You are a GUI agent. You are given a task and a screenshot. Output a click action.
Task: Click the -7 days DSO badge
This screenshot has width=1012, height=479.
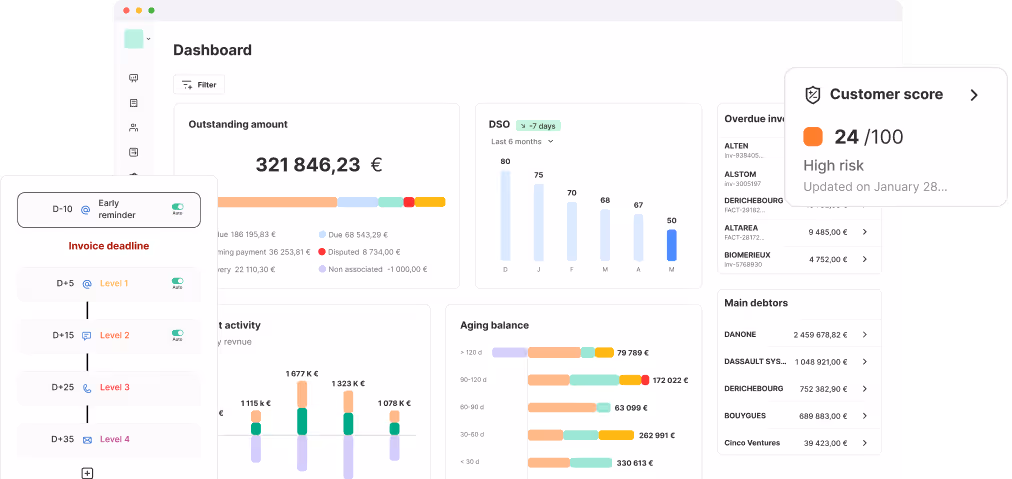538,125
